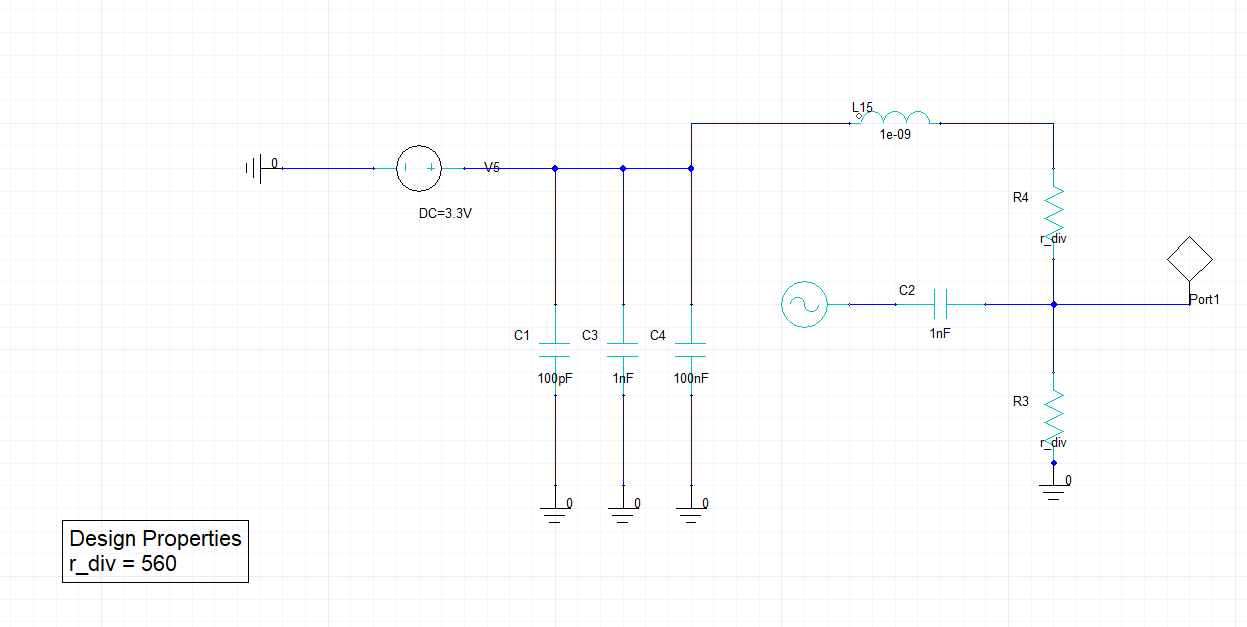Click the Port1 name label
1247x627 pixels.
click(1205, 299)
